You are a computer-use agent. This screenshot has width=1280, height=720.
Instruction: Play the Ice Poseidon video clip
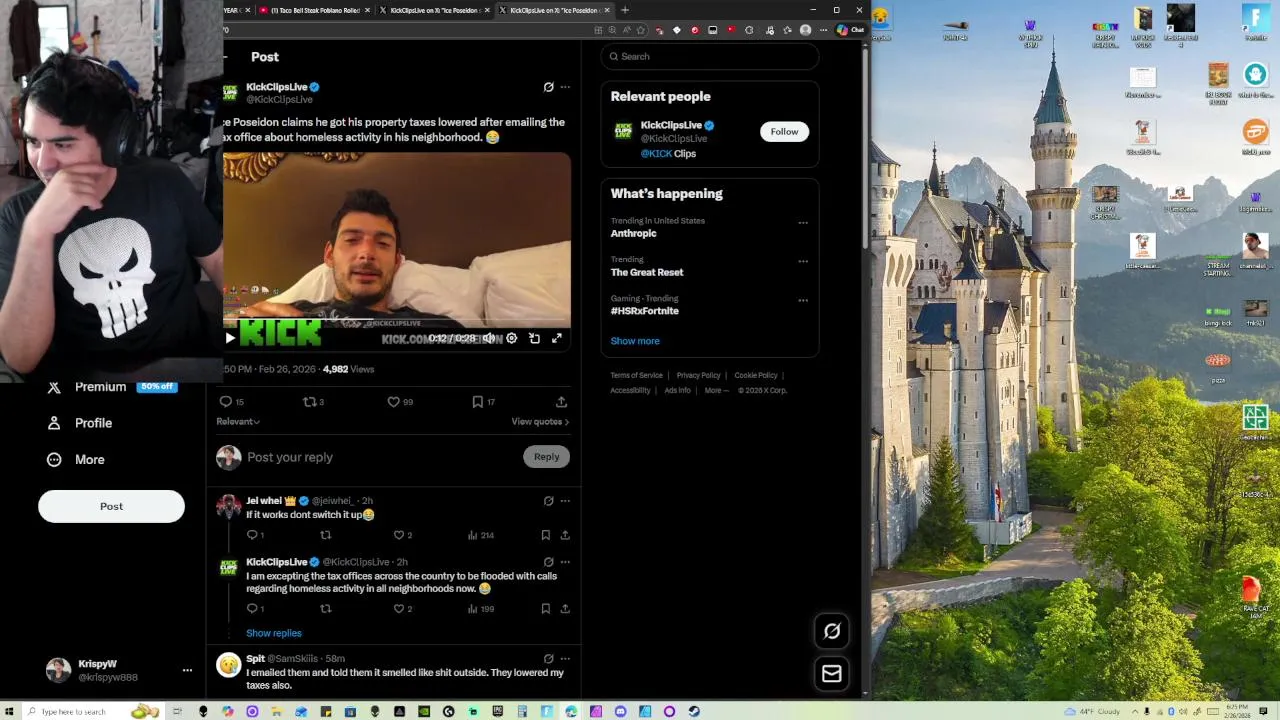point(230,338)
